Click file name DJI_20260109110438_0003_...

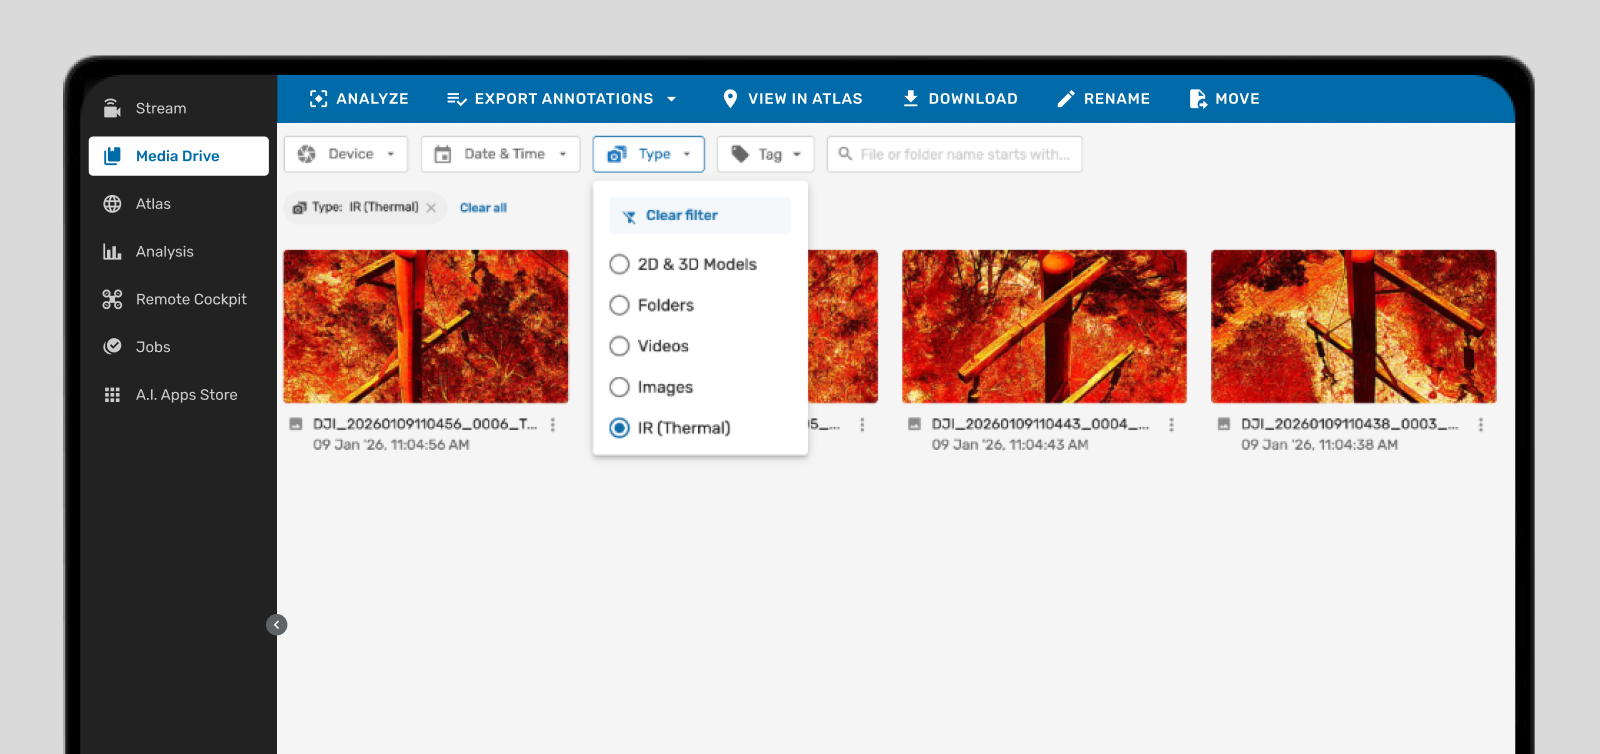click(1350, 424)
